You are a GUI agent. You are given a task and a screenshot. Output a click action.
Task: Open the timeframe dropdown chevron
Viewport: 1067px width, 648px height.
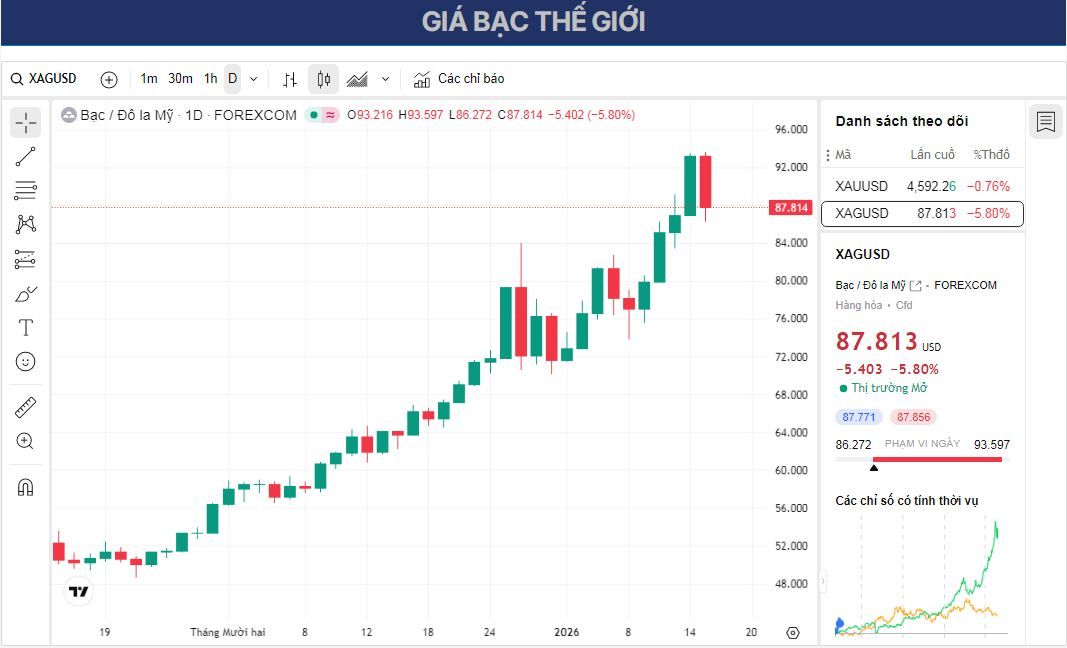tap(253, 78)
